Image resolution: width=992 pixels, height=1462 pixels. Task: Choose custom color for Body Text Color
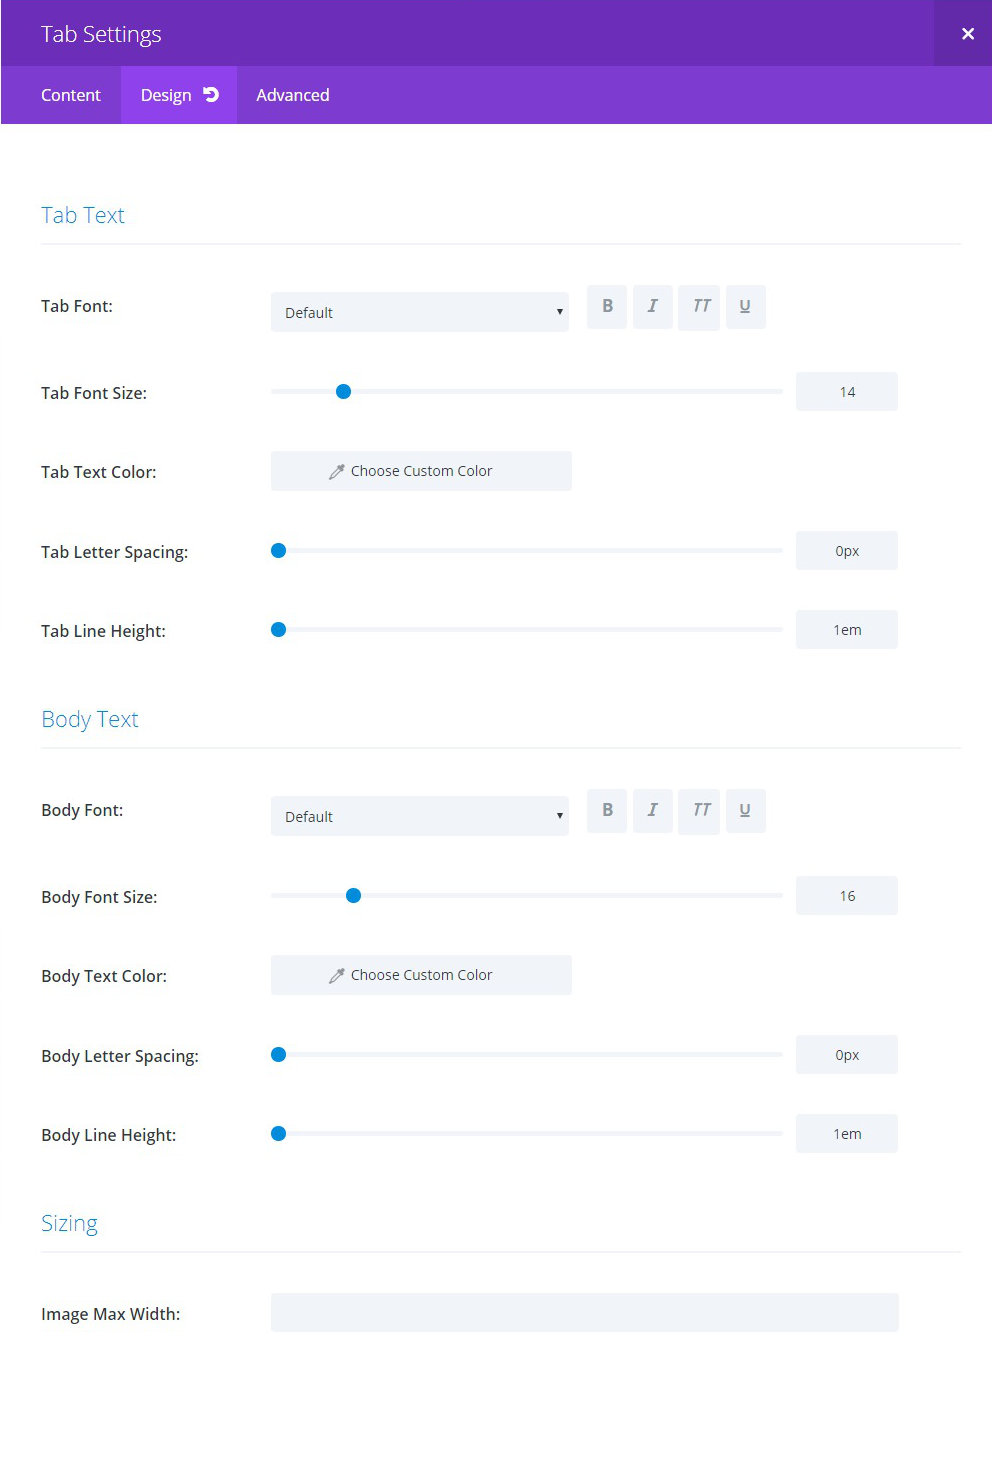pos(421,975)
